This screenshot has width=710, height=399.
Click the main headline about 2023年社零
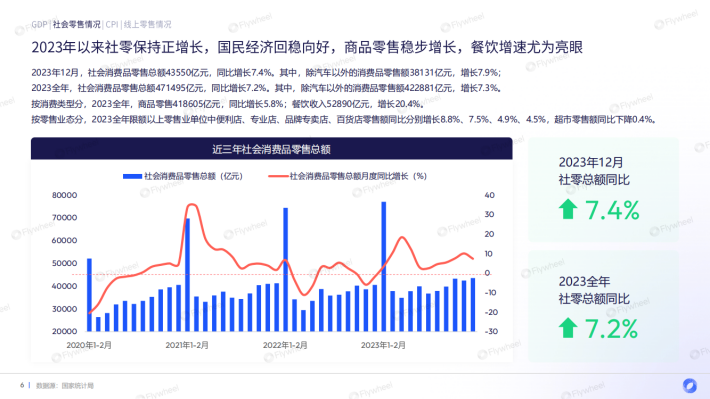coord(307,47)
